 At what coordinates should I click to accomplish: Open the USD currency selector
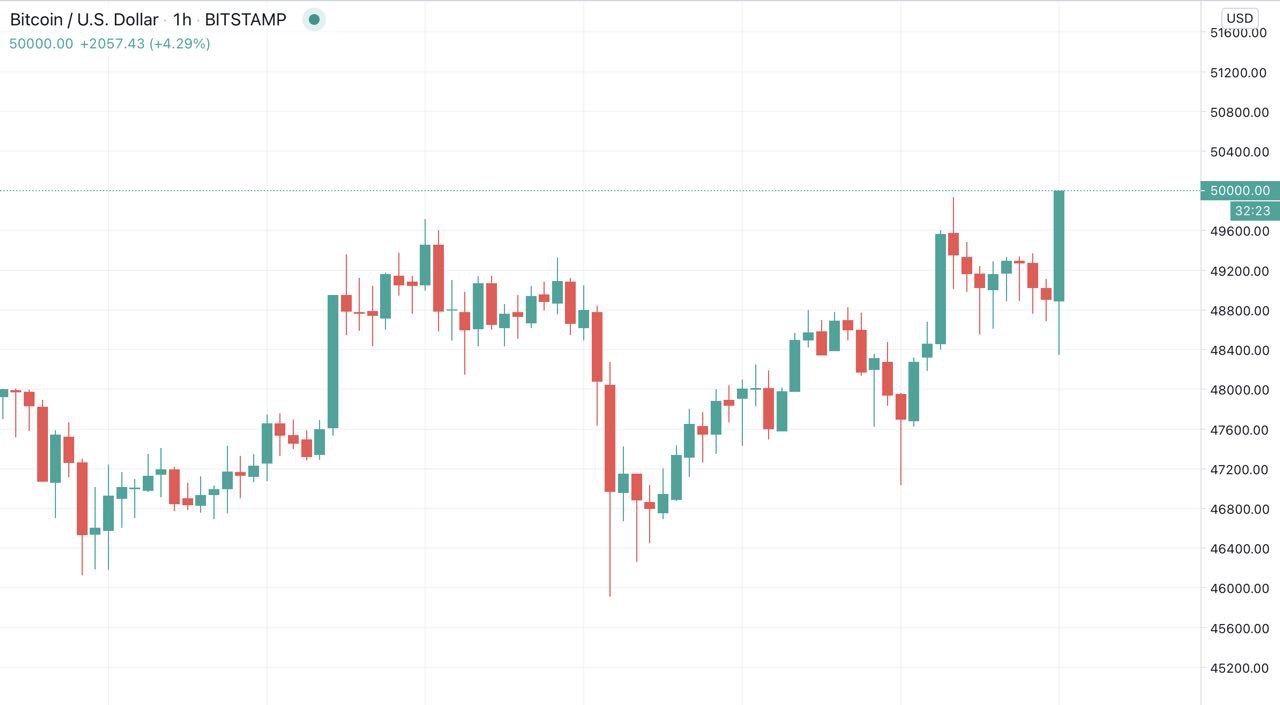(x=1240, y=18)
